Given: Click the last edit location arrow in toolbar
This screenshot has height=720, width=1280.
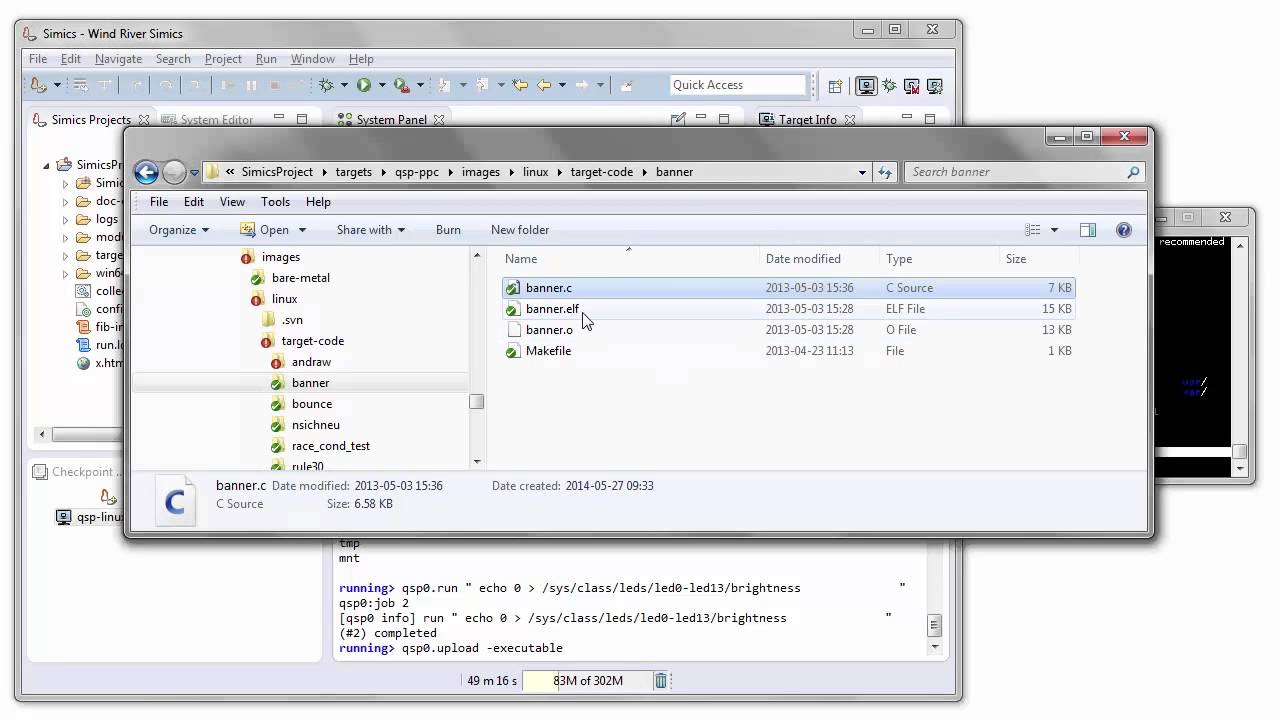Looking at the screenshot, I should point(520,86).
